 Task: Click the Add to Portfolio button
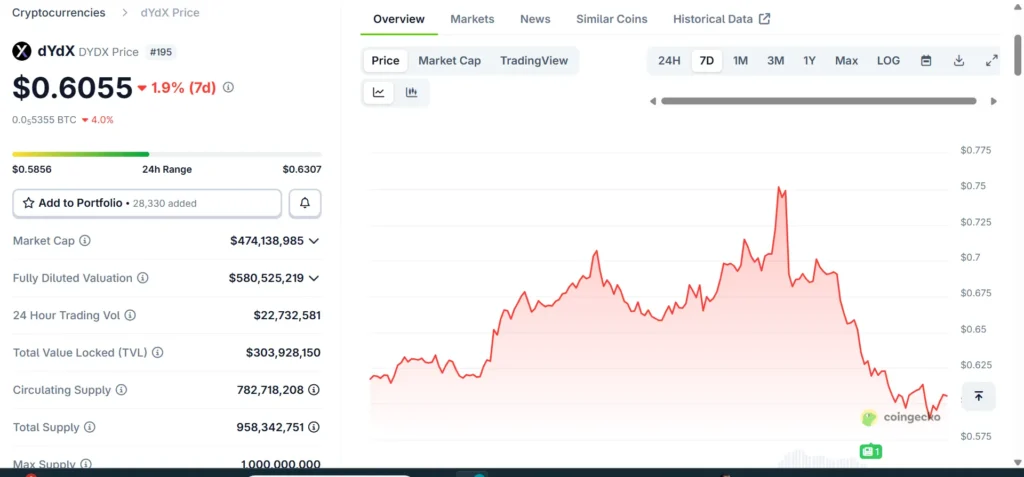pyautogui.click(x=147, y=203)
